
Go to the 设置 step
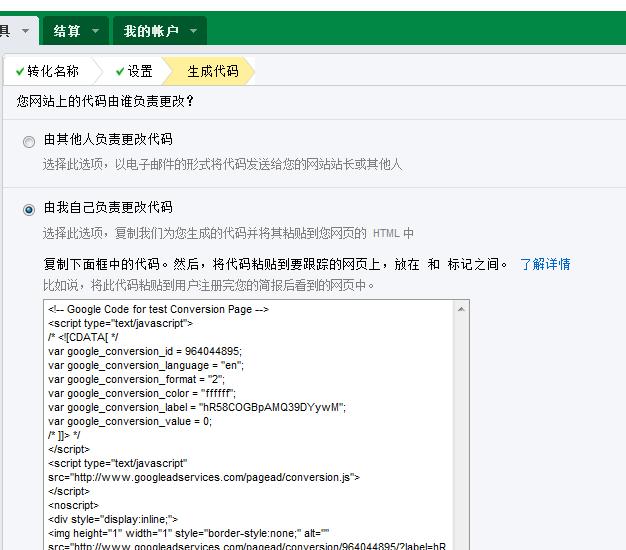135,71
